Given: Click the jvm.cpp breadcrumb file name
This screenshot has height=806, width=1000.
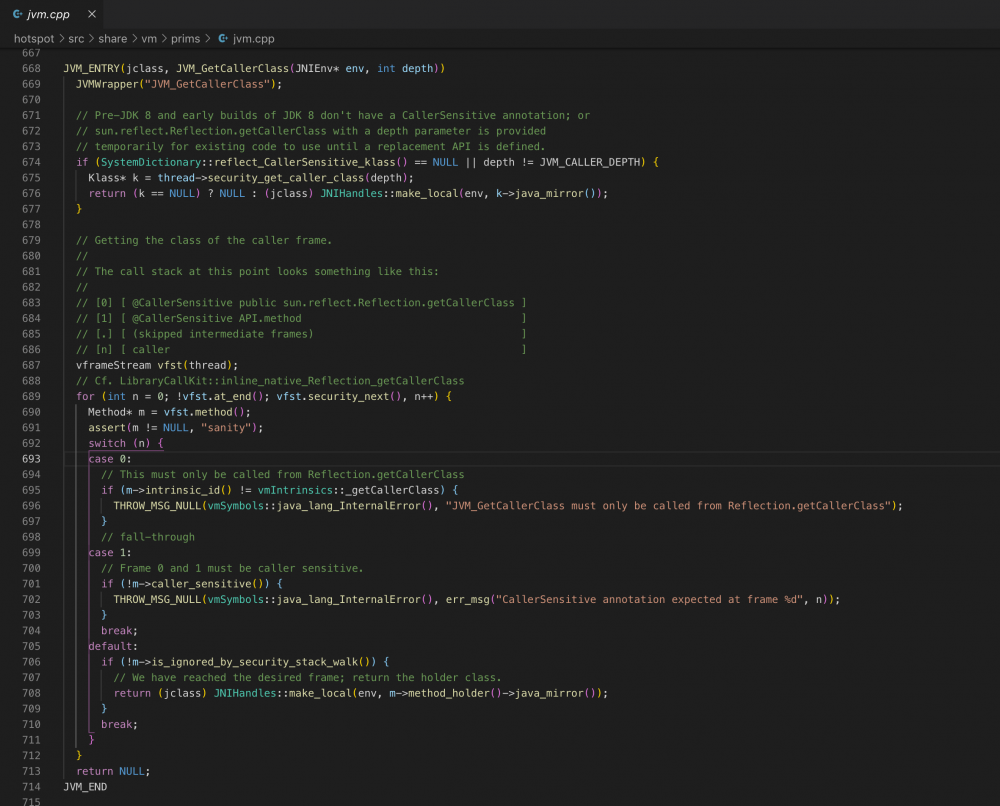Looking at the screenshot, I should (x=253, y=38).
